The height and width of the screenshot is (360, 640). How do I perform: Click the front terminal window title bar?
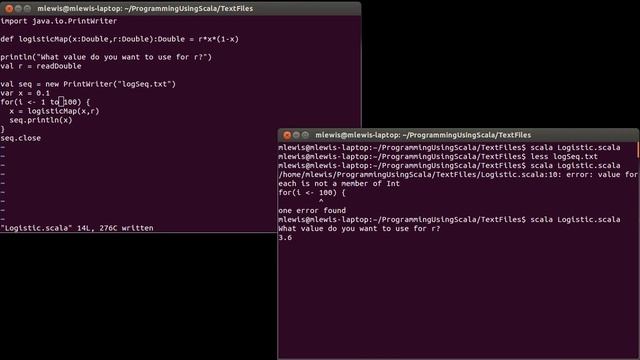[x=458, y=135]
